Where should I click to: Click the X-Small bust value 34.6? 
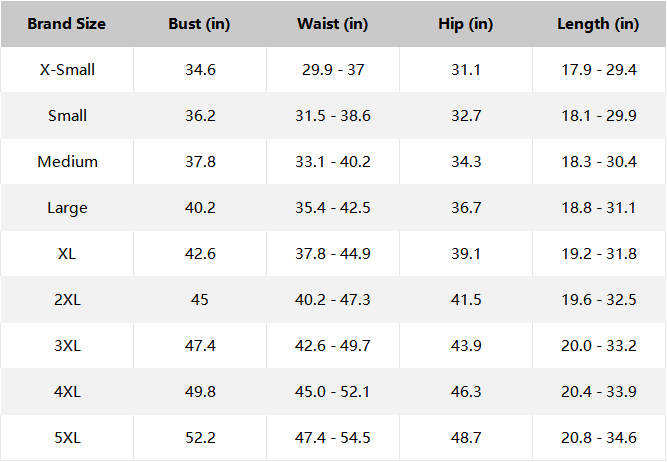pyautogui.click(x=199, y=70)
